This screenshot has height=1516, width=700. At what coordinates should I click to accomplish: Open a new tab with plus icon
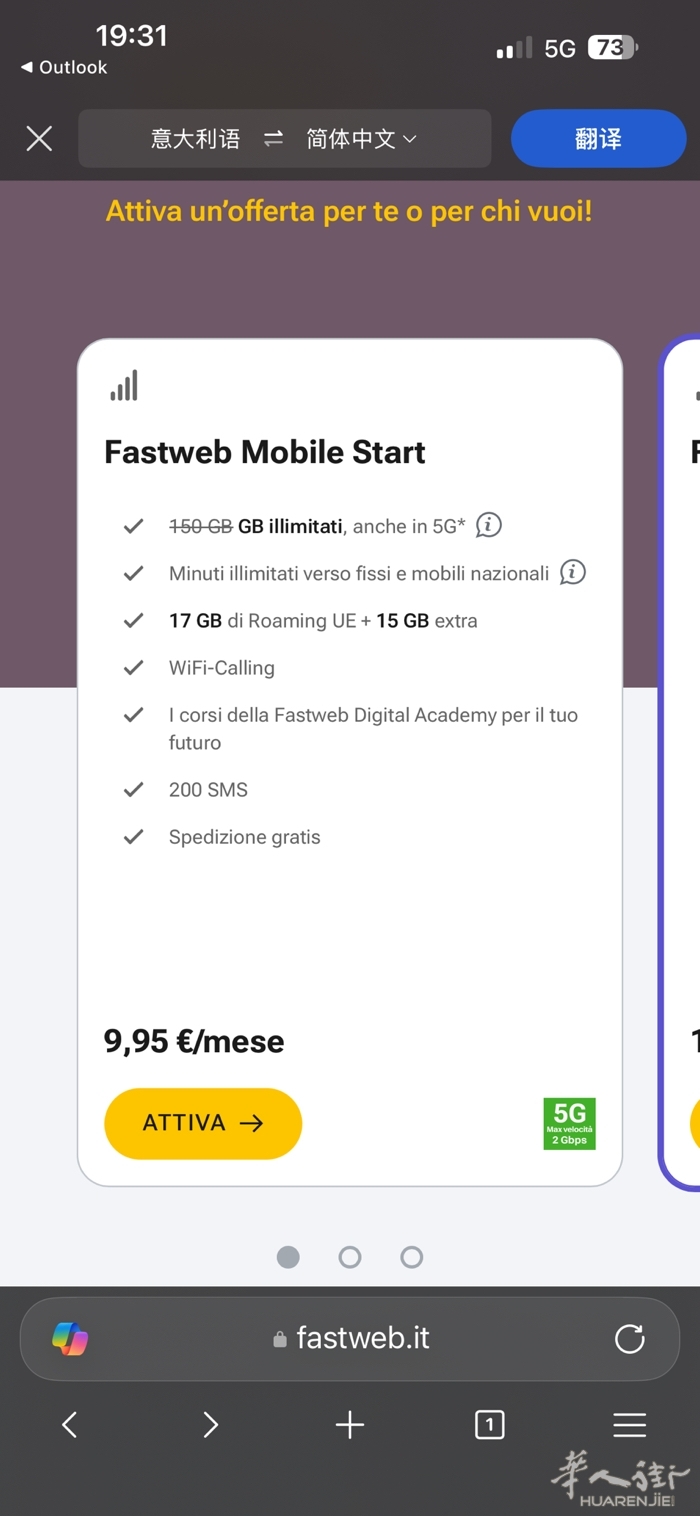(x=350, y=1425)
